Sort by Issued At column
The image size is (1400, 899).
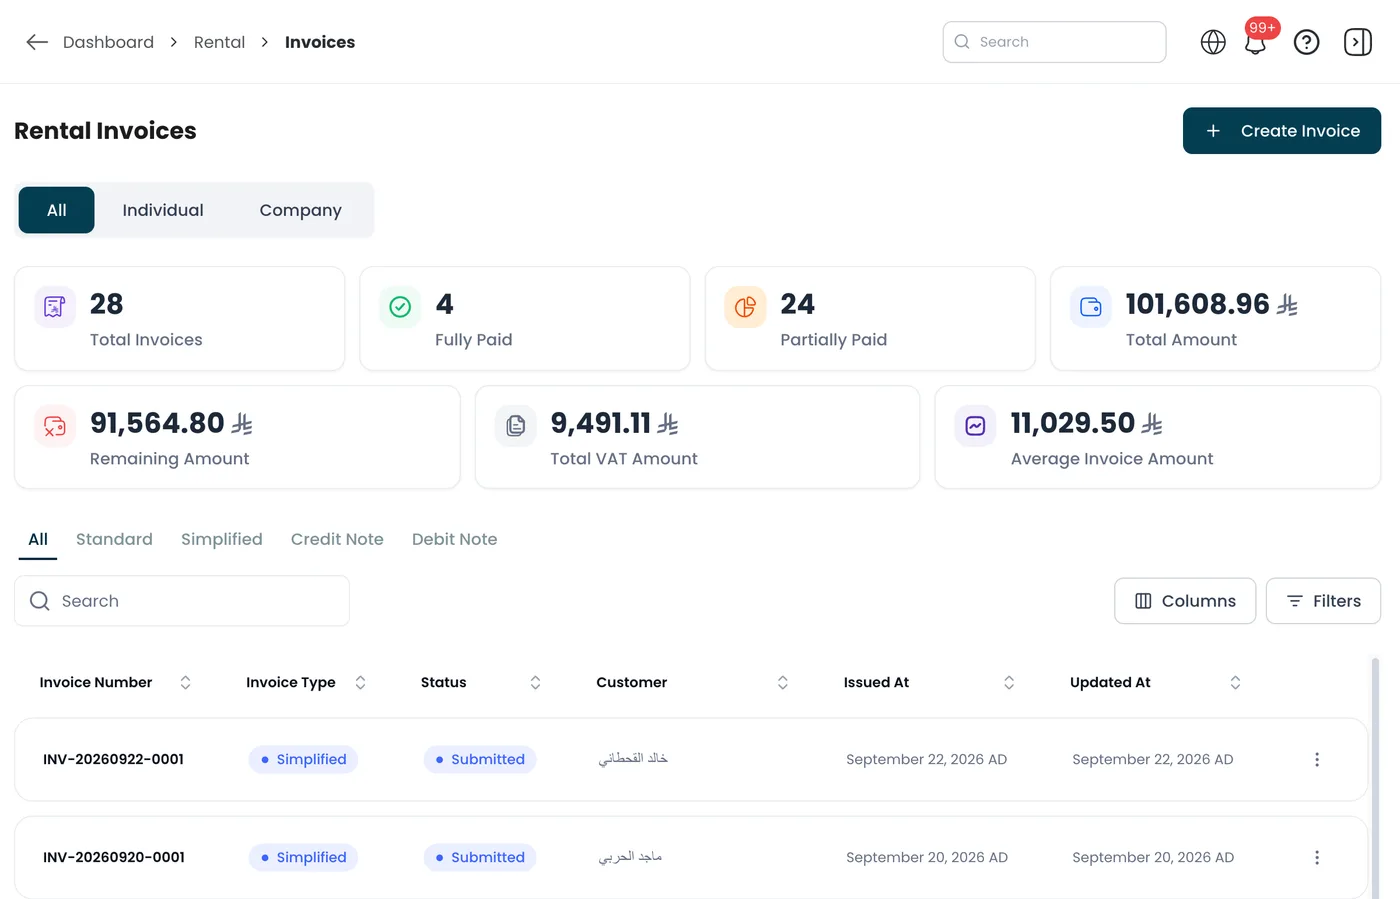click(1009, 683)
